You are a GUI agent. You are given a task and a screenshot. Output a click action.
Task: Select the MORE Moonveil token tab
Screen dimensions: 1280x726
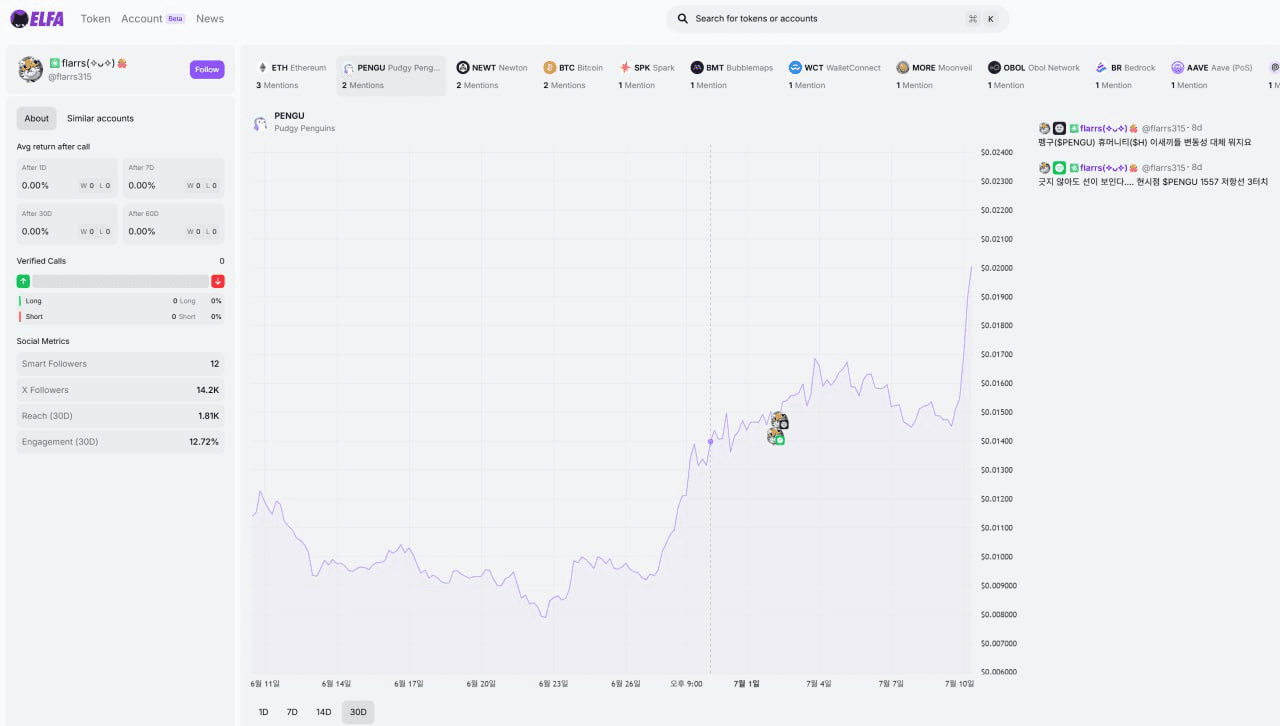point(934,76)
